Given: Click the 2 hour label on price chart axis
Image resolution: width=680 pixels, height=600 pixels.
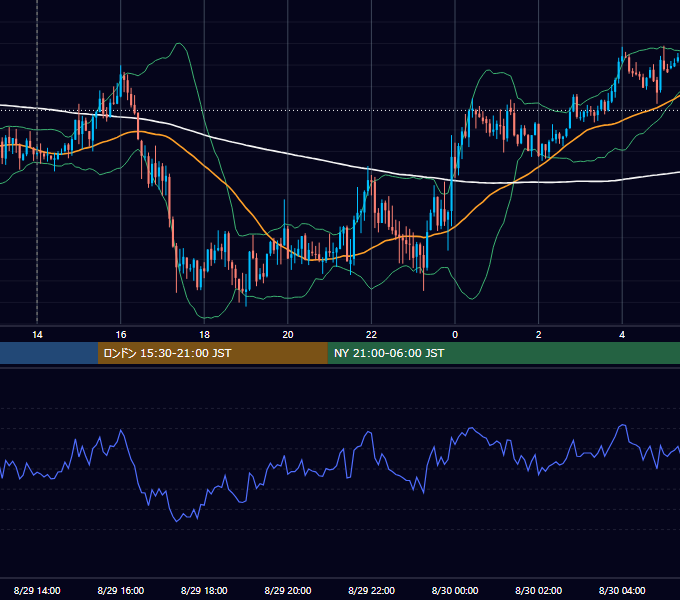Looking at the screenshot, I should 539,335.
